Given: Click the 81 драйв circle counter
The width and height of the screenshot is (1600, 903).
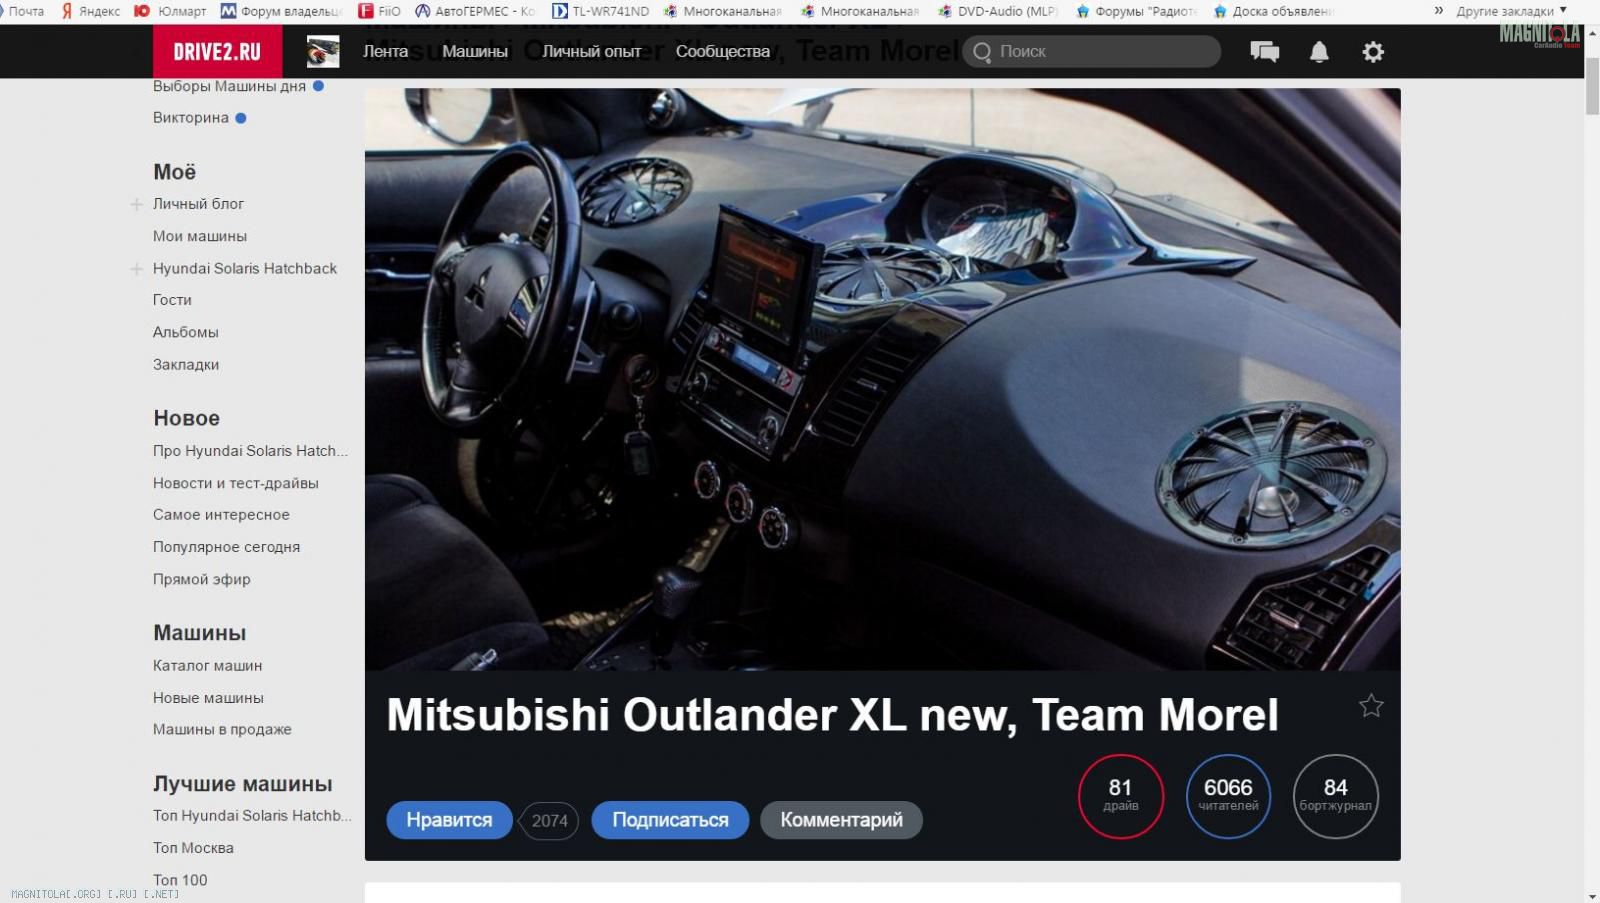Looking at the screenshot, I should (x=1120, y=796).
